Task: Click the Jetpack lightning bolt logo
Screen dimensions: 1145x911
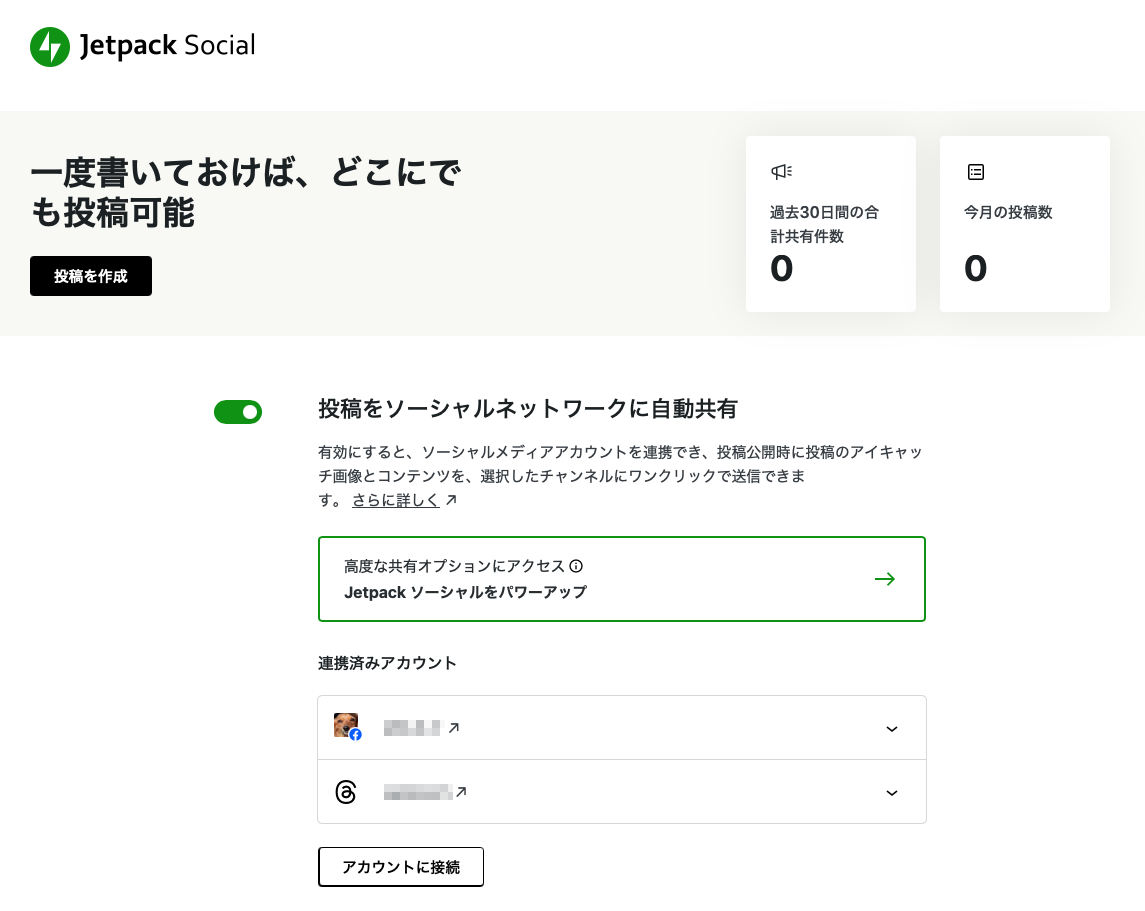Action: [50, 47]
